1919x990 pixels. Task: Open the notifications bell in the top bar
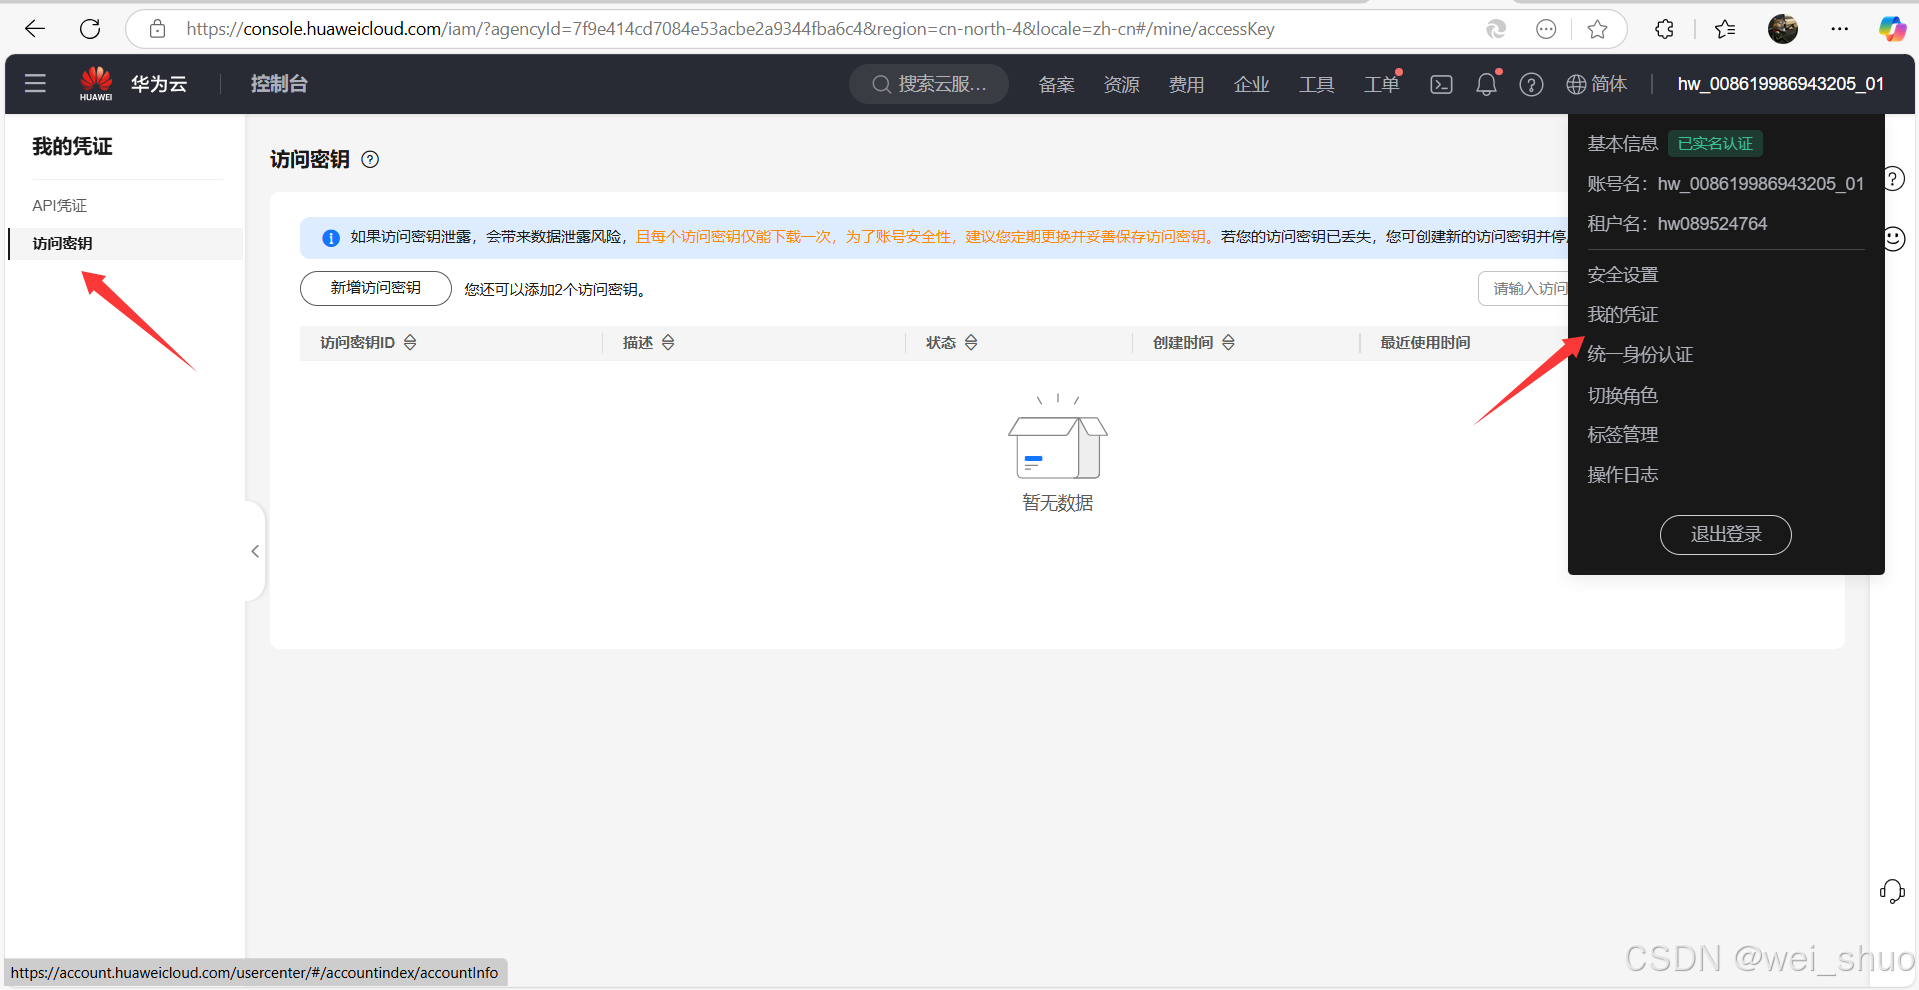[1486, 84]
